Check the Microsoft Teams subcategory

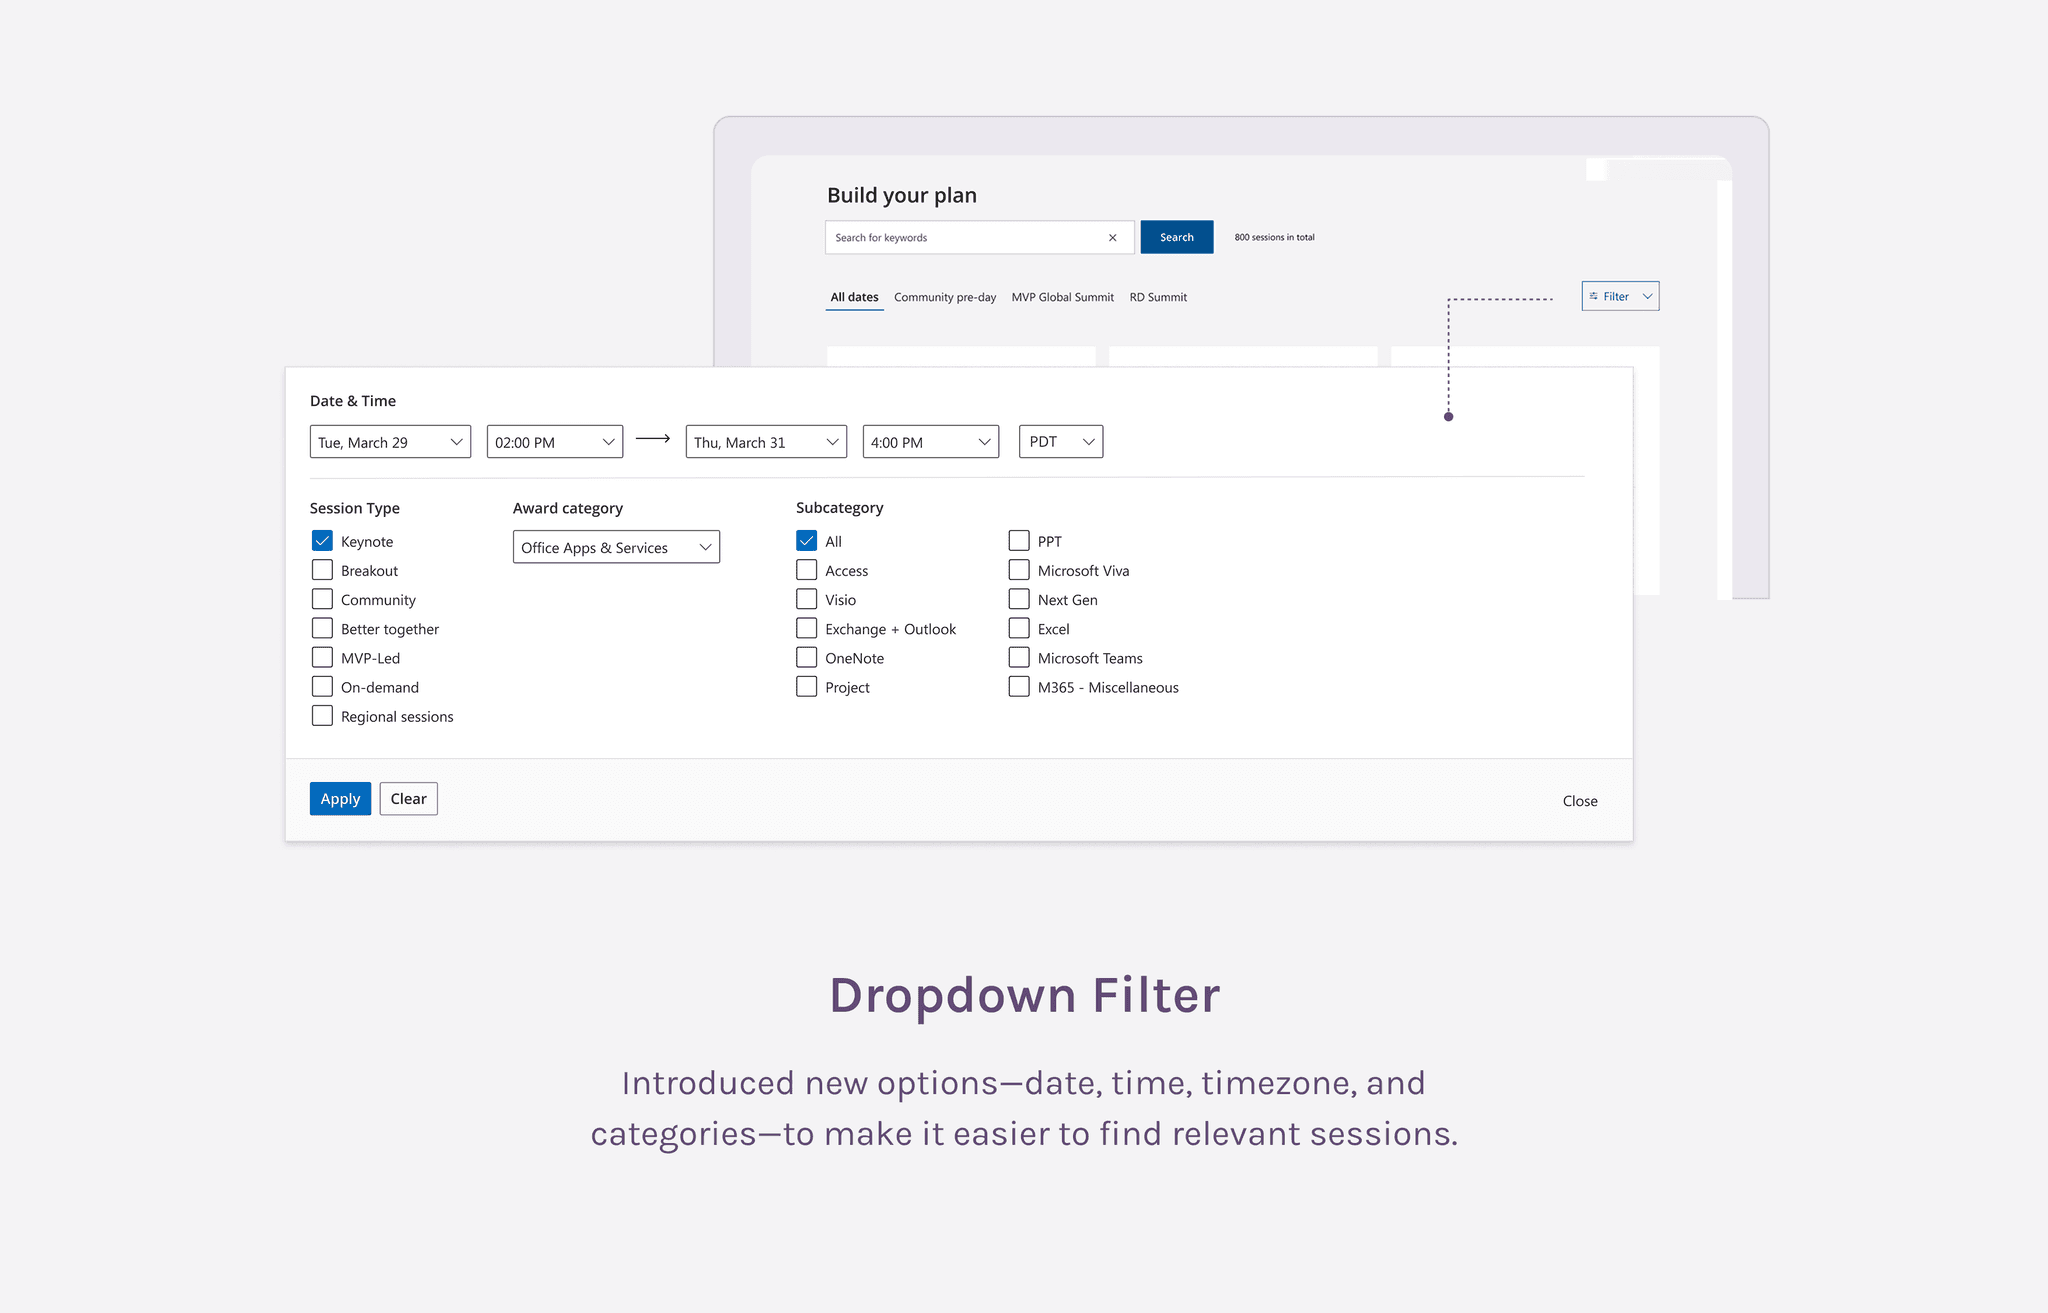click(x=1019, y=658)
